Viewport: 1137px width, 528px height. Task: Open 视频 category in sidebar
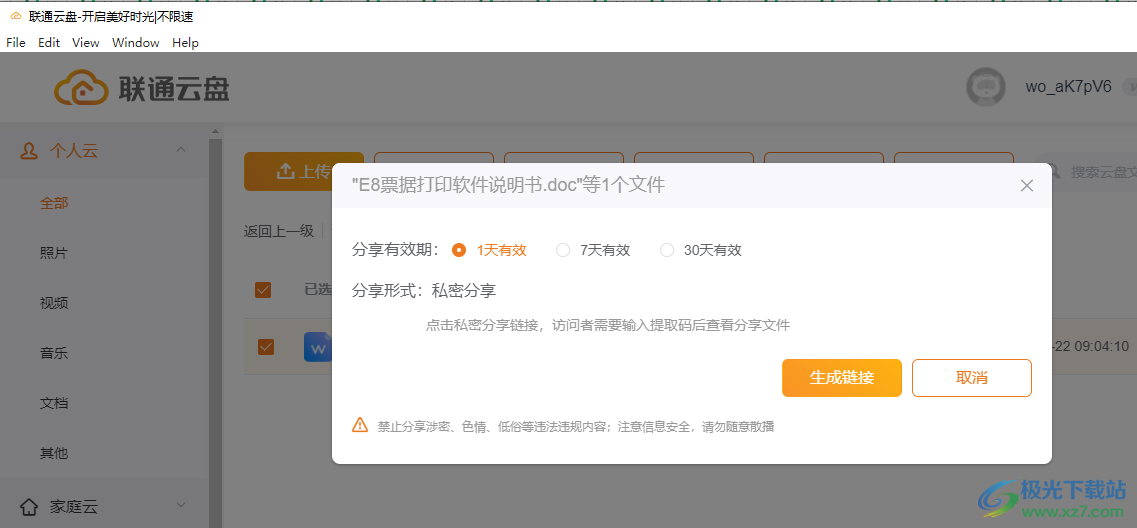tap(54, 303)
